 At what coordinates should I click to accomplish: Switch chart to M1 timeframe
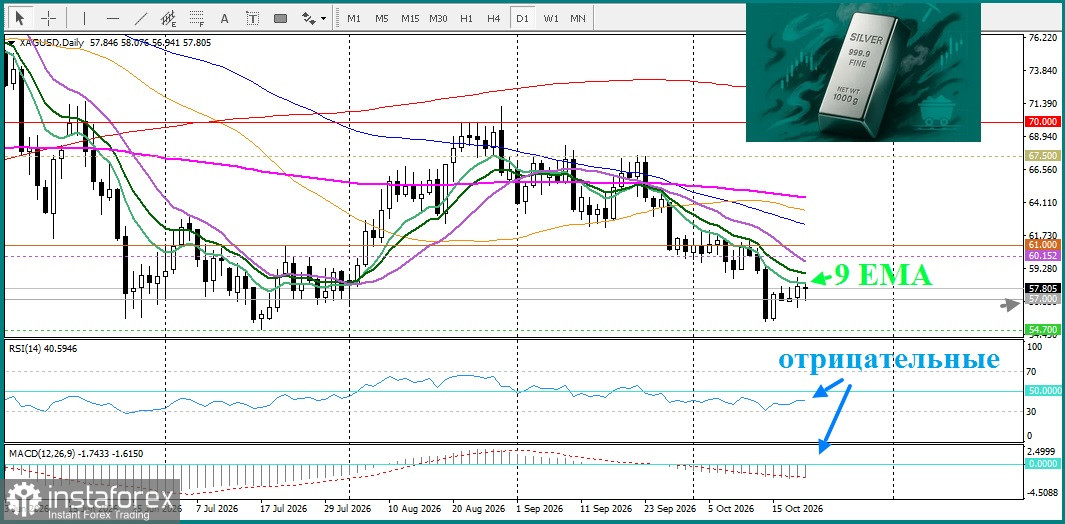354,18
